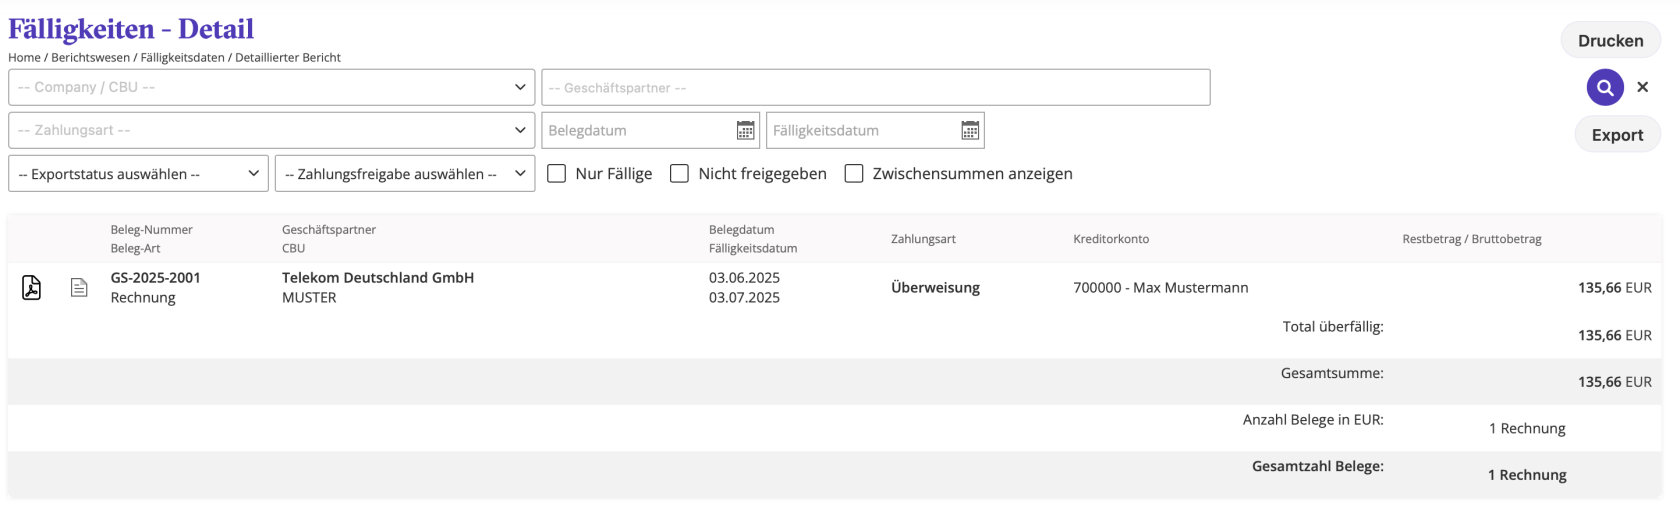This screenshot has height=527, width=1680.
Task: Open the PDF icon for GS-2025-2001
Action: tap(32, 288)
